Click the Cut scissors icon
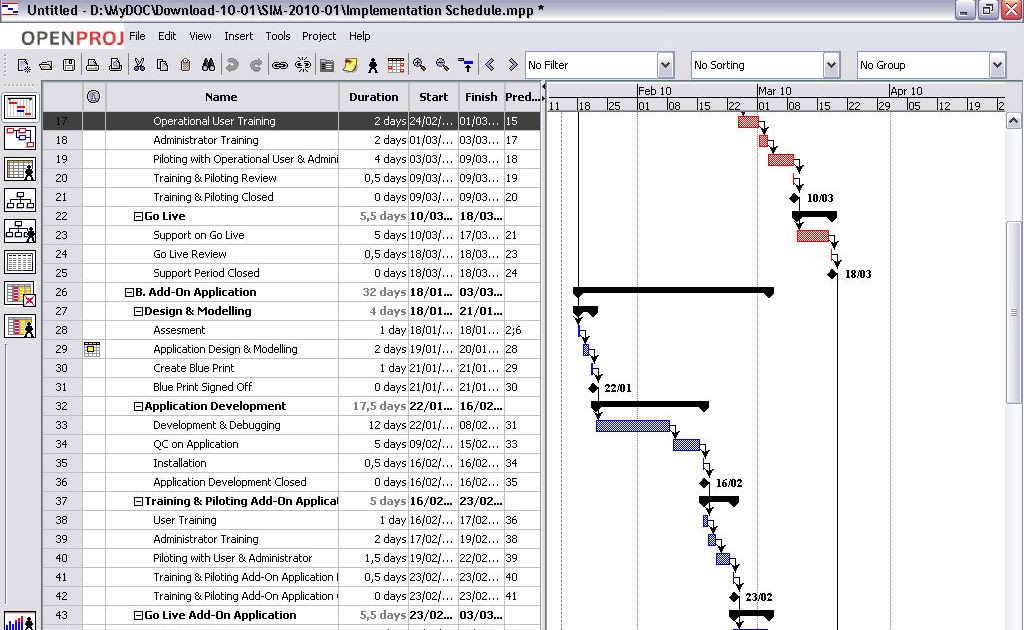This screenshot has width=1024, height=630. [x=139, y=65]
